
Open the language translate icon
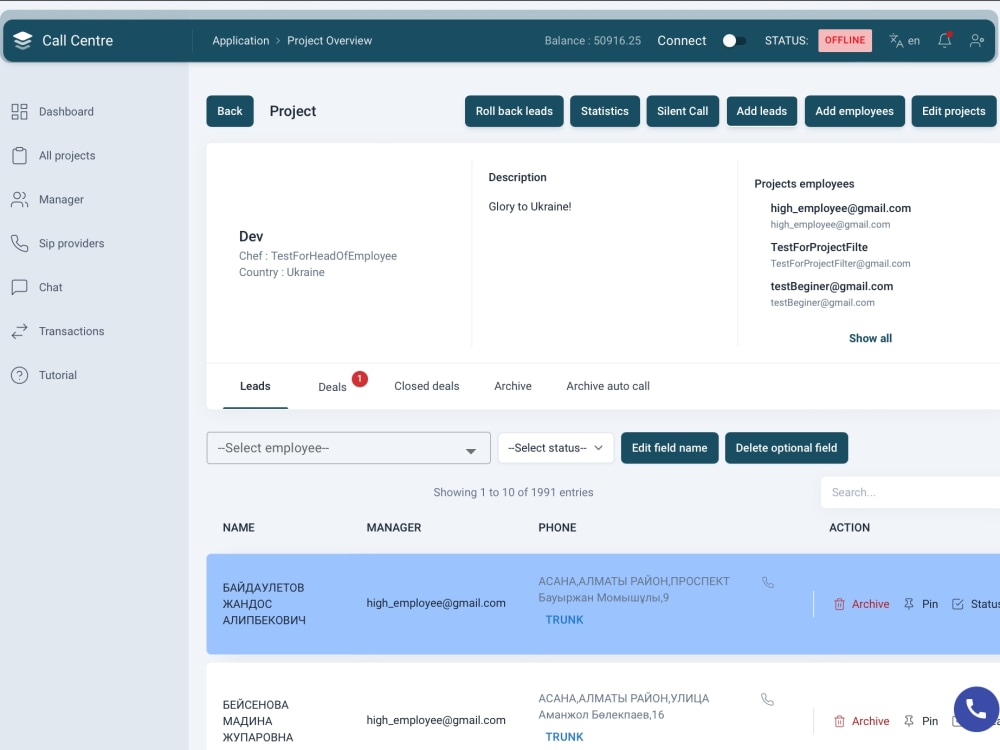coord(896,40)
